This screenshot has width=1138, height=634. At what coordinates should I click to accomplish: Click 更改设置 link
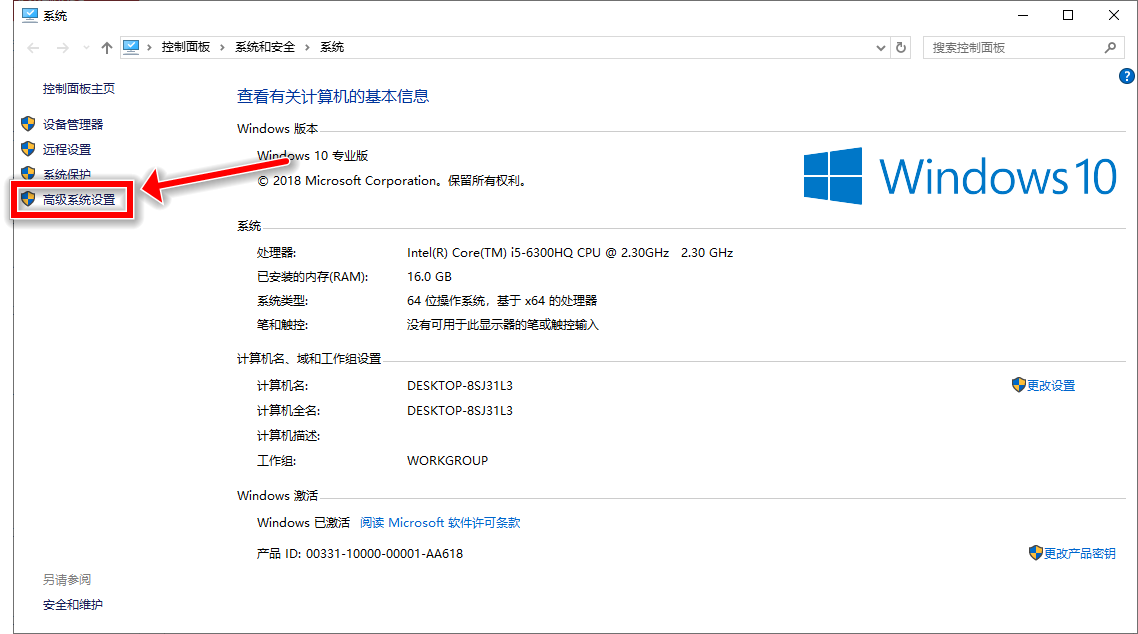pyautogui.click(x=1051, y=386)
